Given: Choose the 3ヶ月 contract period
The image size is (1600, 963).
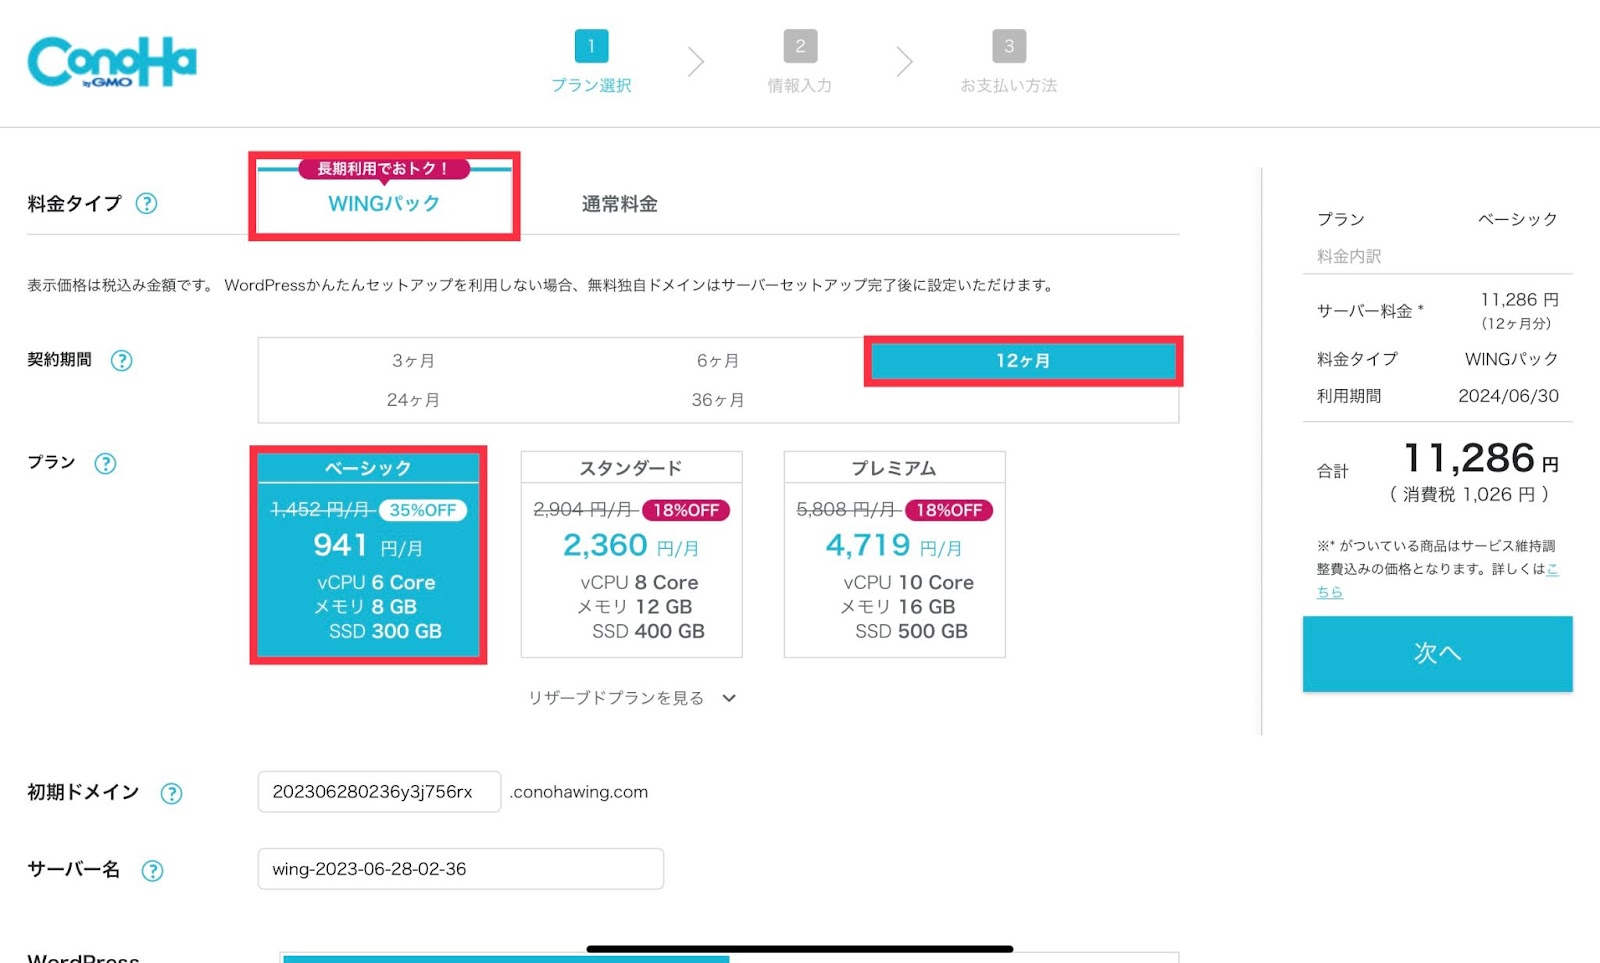Looking at the screenshot, I should [x=413, y=360].
